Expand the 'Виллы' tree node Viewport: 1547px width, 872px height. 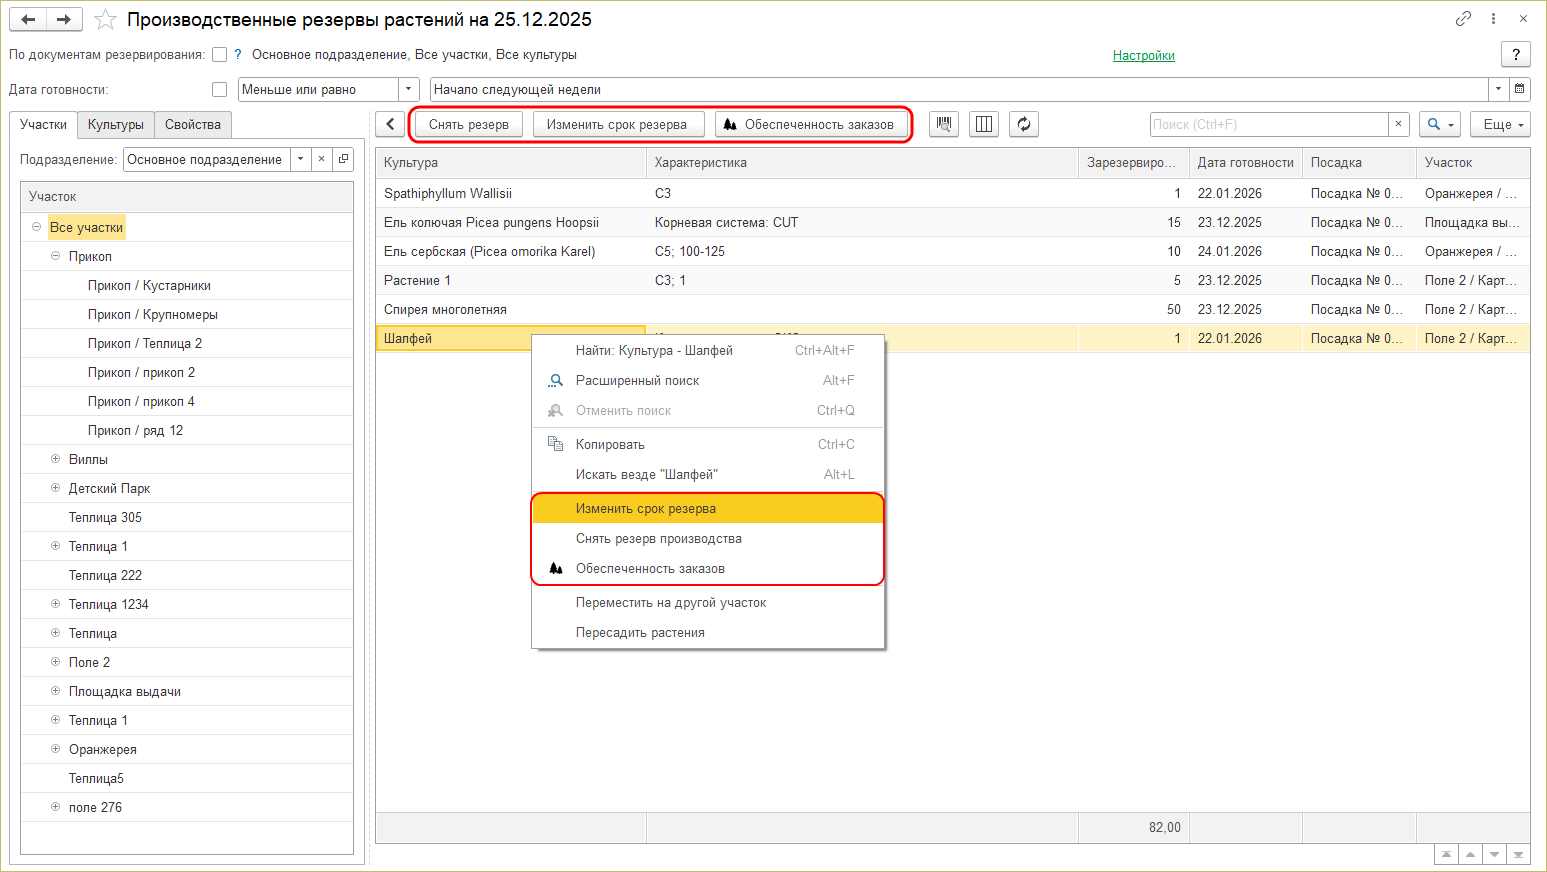pos(56,459)
